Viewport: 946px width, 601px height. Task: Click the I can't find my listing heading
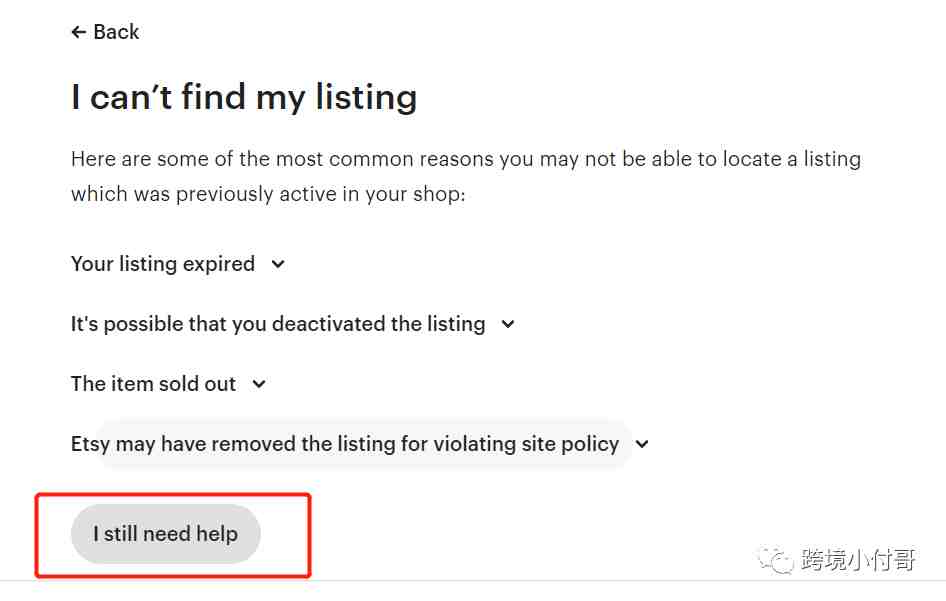click(x=244, y=97)
